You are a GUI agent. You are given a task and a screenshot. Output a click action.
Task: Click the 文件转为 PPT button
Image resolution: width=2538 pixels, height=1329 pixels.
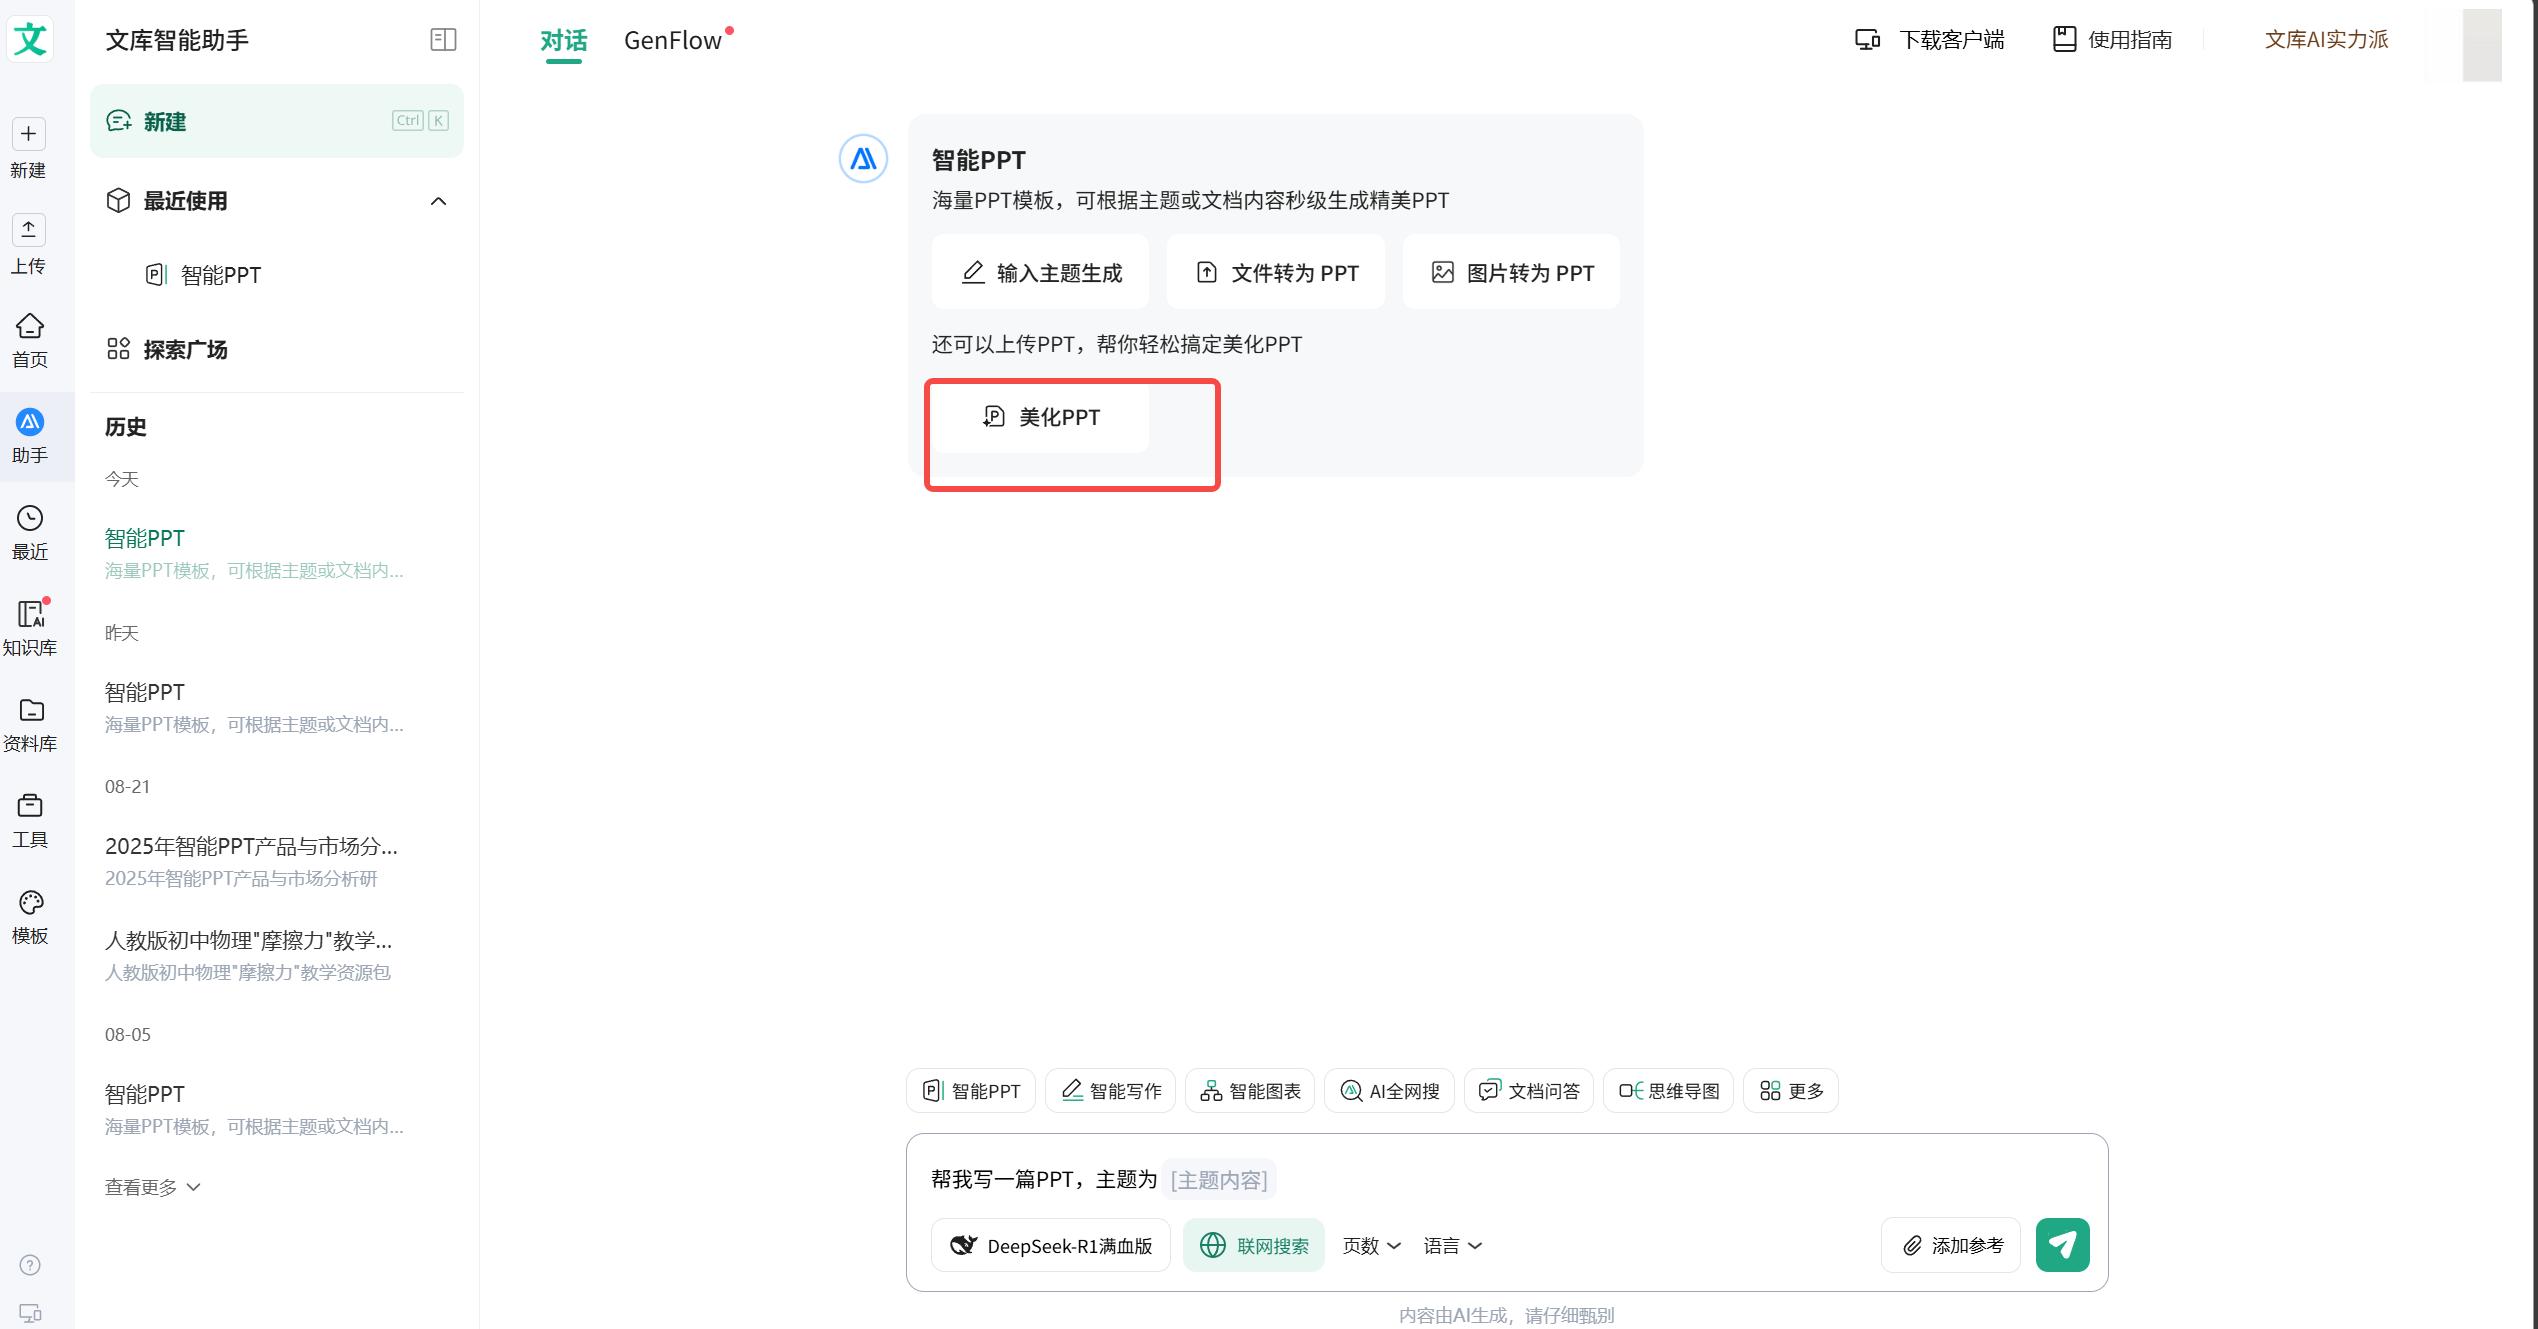coord(1276,273)
